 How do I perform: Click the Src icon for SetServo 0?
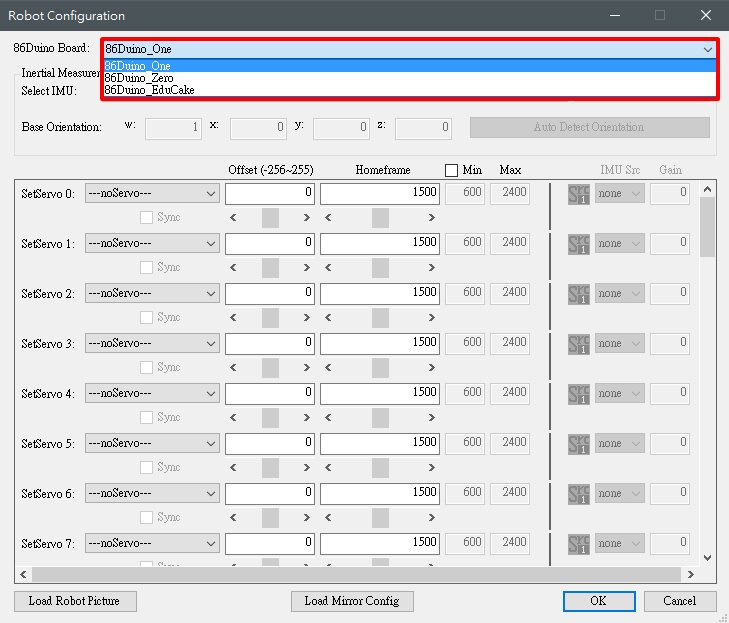coord(578,194)
